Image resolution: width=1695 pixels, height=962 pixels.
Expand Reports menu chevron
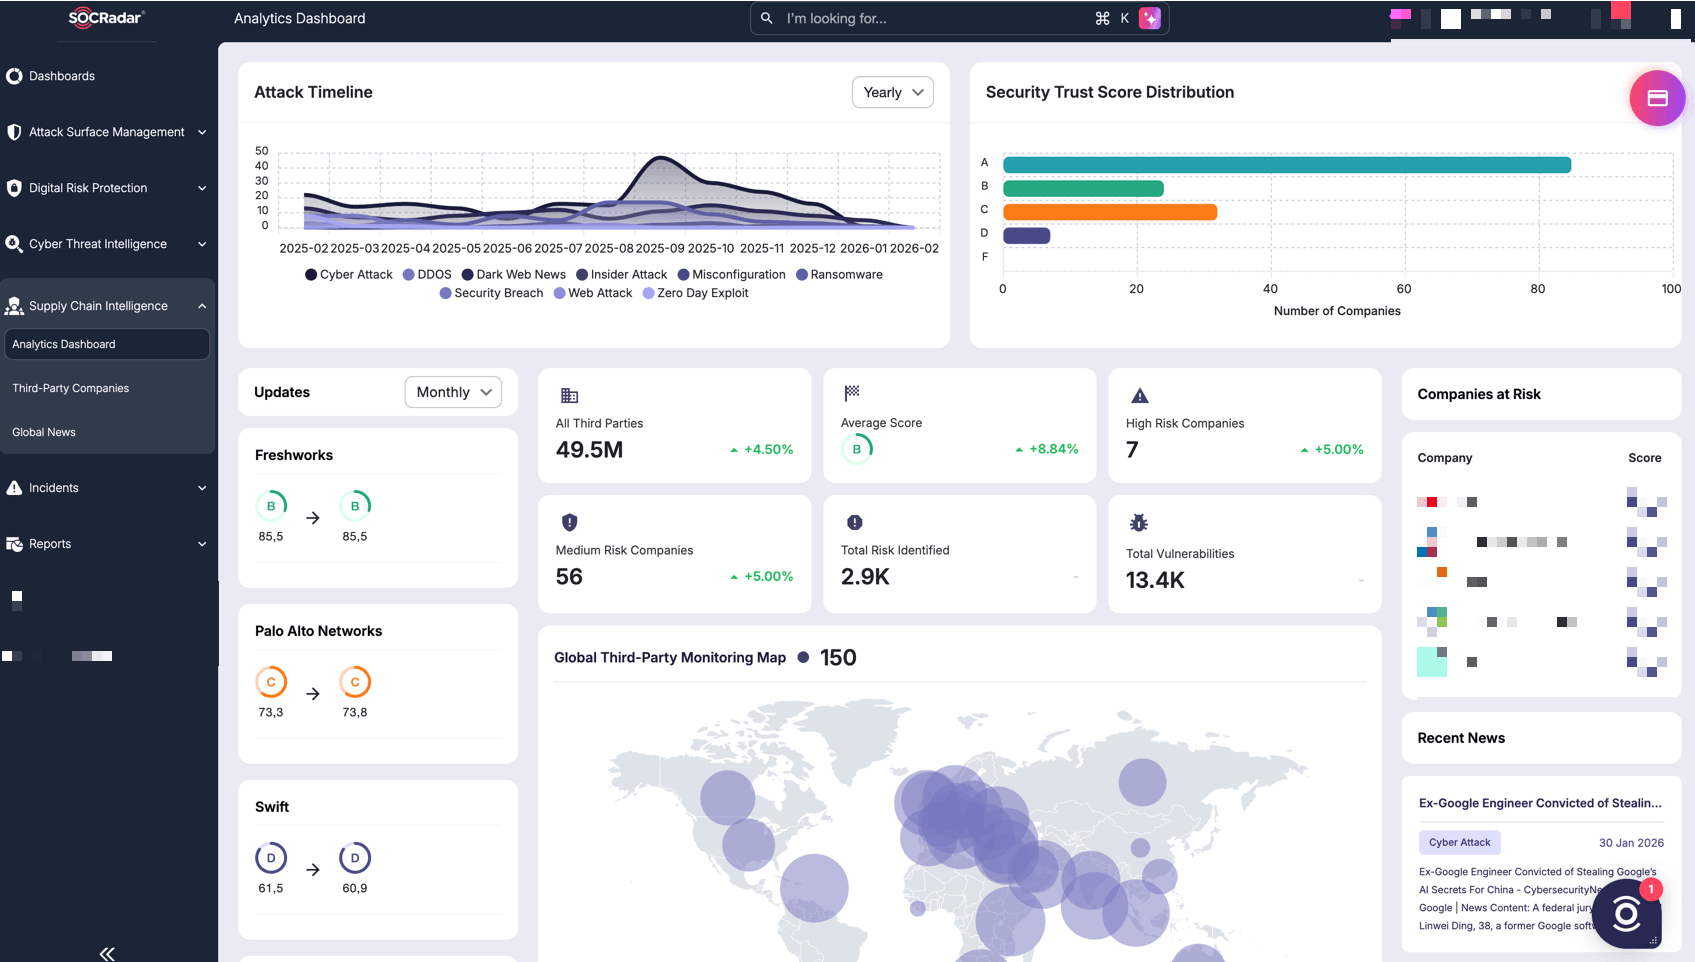pyautogui.click(x=202, y=544)
